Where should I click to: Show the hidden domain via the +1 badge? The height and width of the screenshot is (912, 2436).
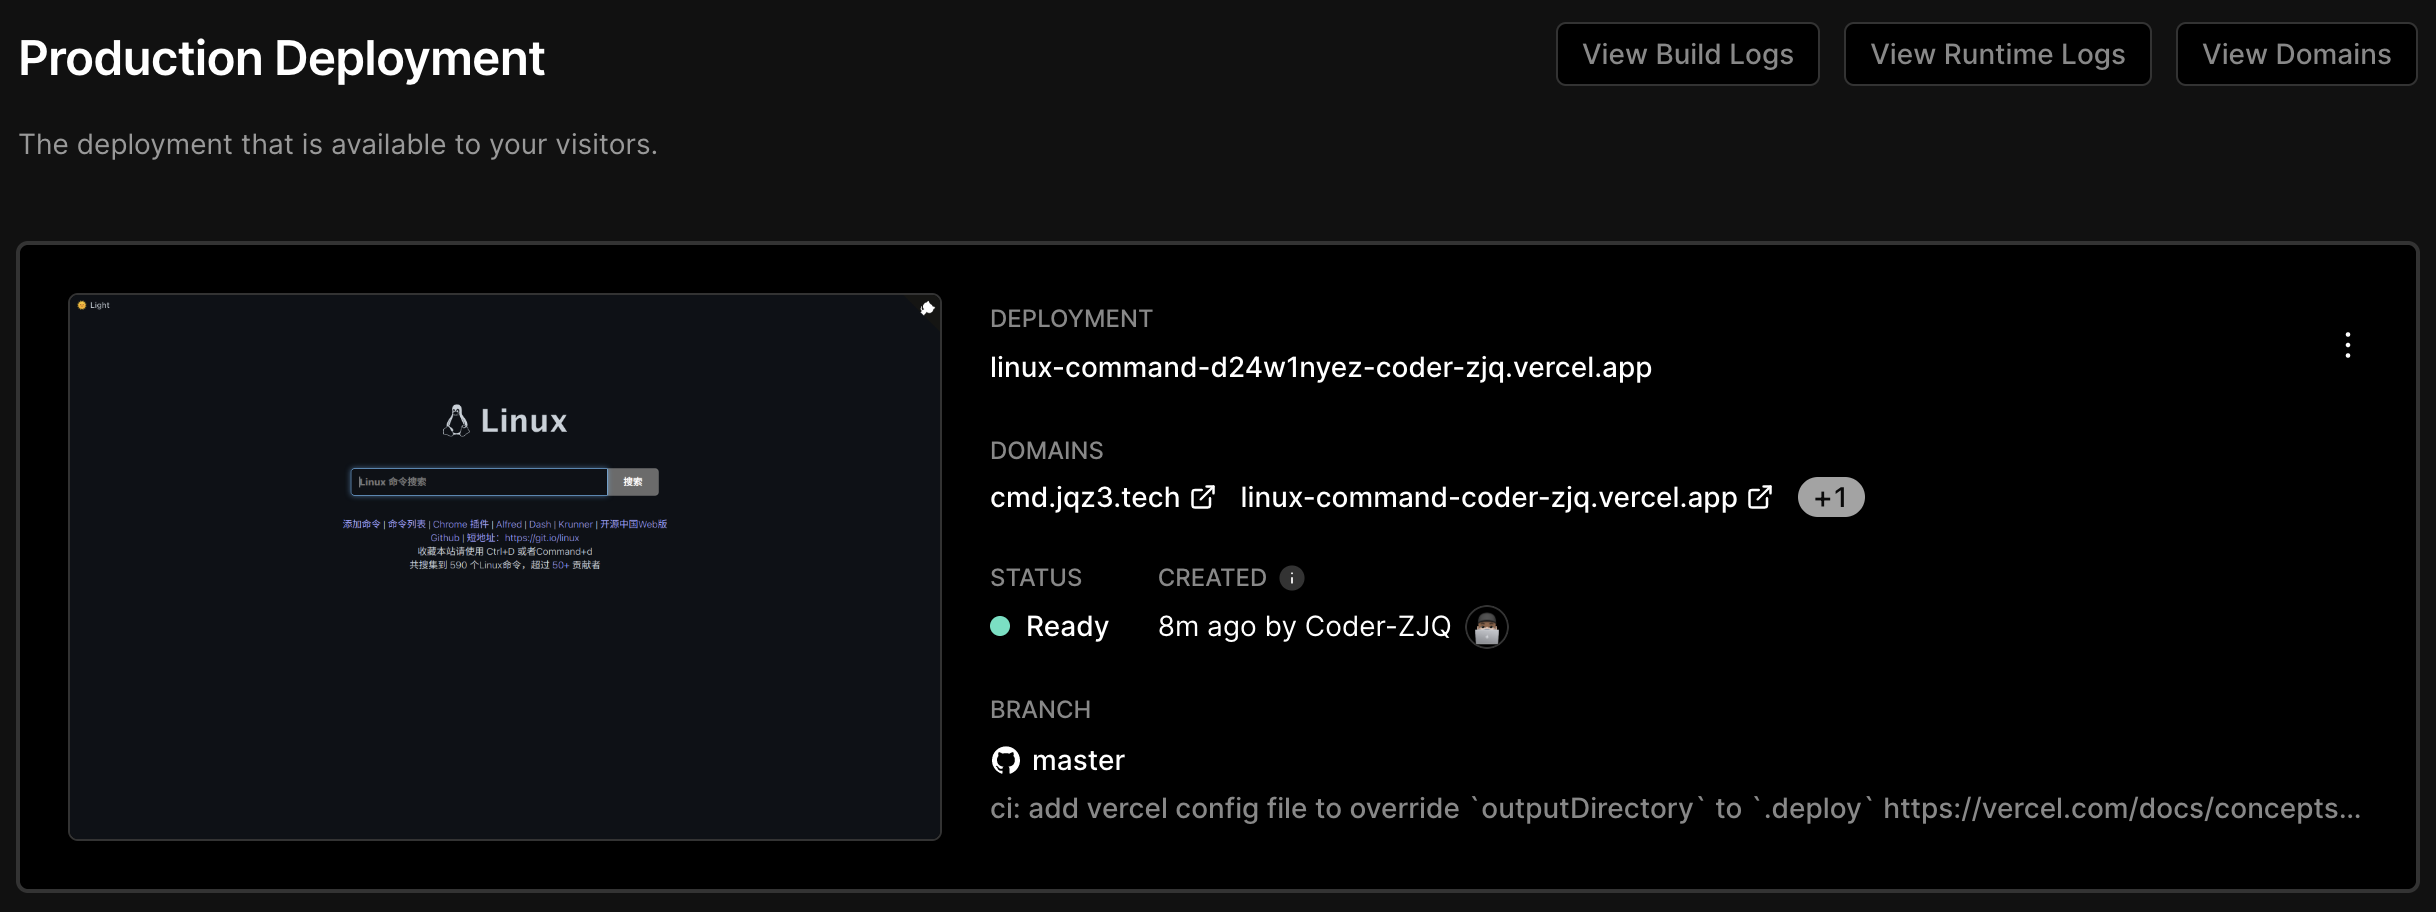click(x=1830, y=497)
